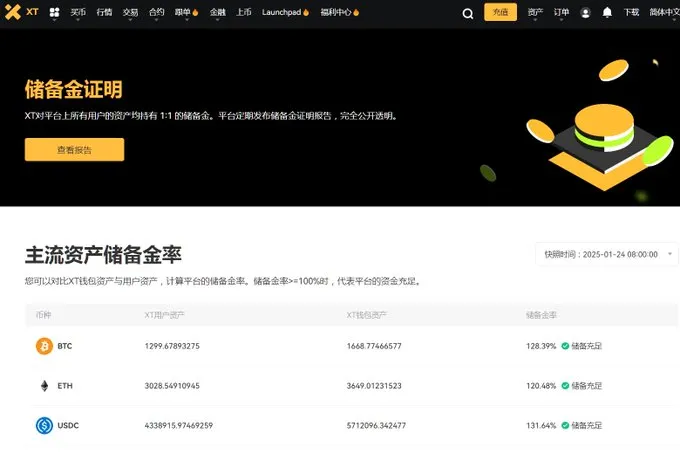Open the 金融 menu

click(x=218, y=12)
